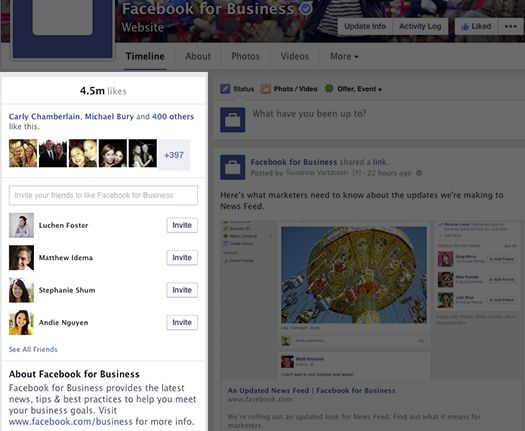Click Stephanie Shum's profile photo

coord(21,290)
